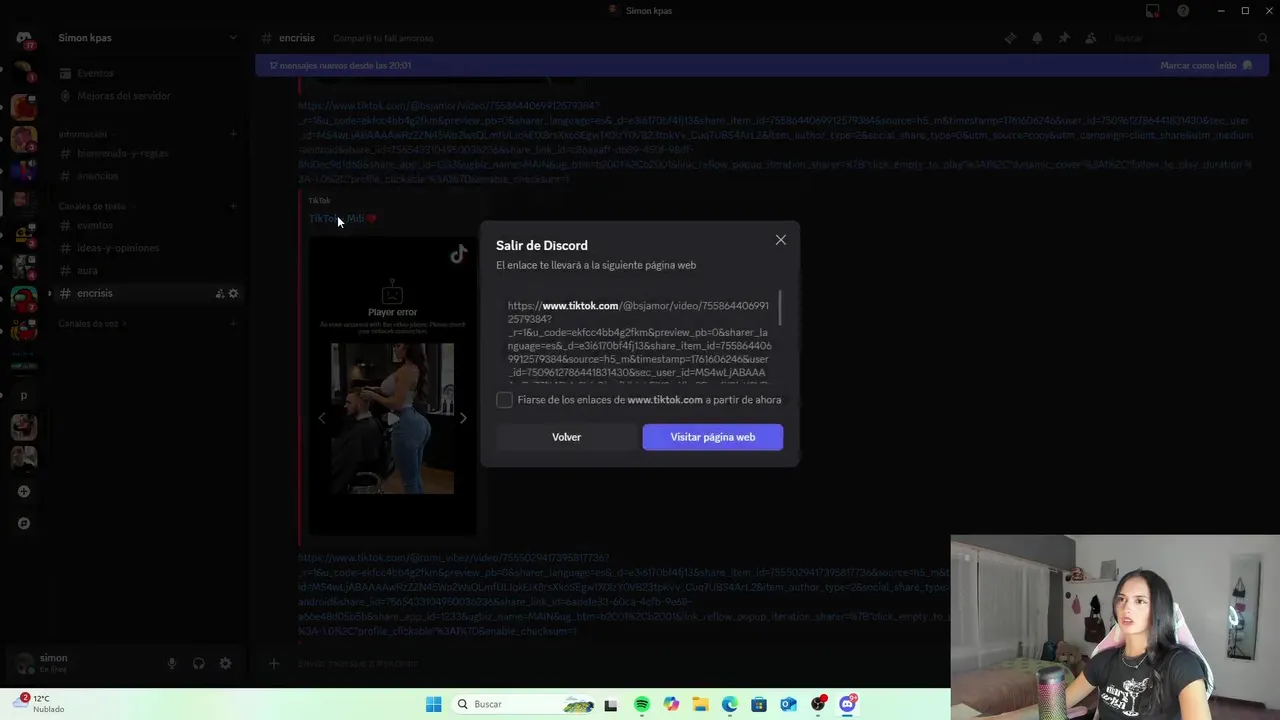The width and height of the screenshot is (1280, 720).
Task: Open notification settings bell icon
Action: [x=1037, y=38]
